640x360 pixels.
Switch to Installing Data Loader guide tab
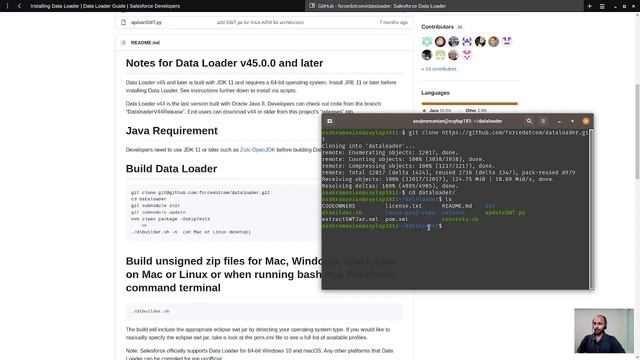click(105, 6)
